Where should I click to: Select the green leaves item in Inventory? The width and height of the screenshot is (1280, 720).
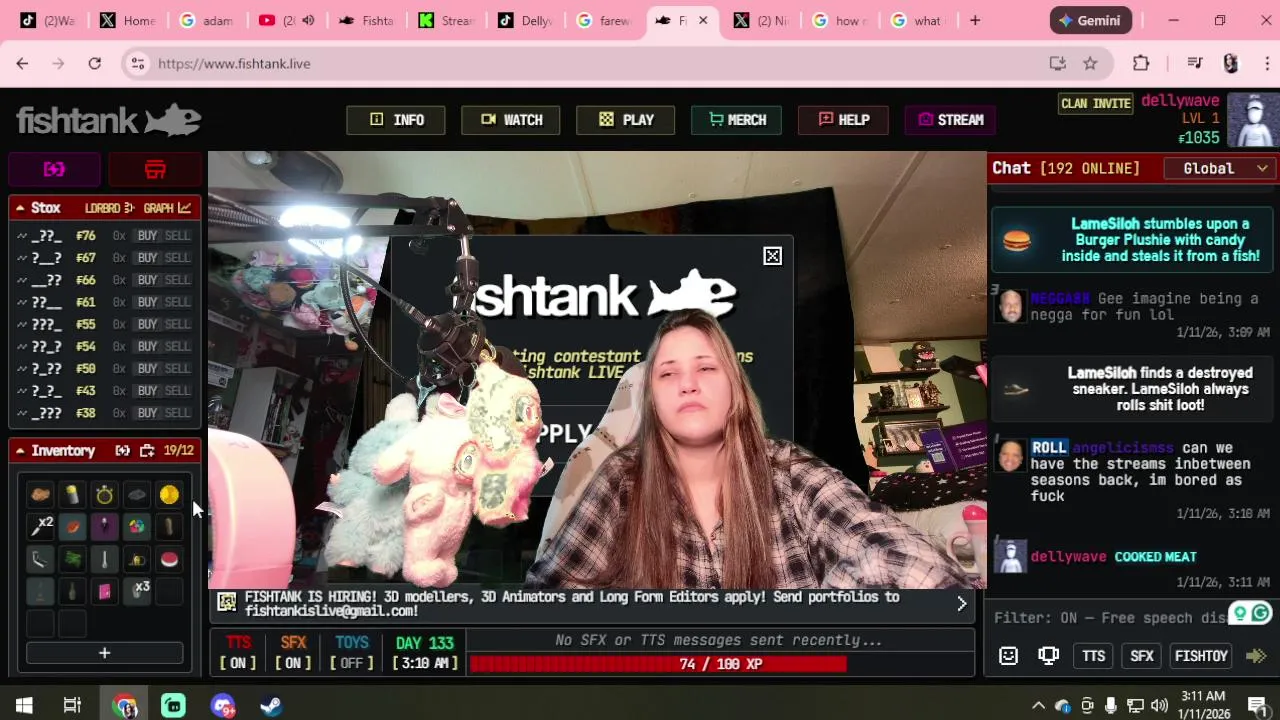72,559
